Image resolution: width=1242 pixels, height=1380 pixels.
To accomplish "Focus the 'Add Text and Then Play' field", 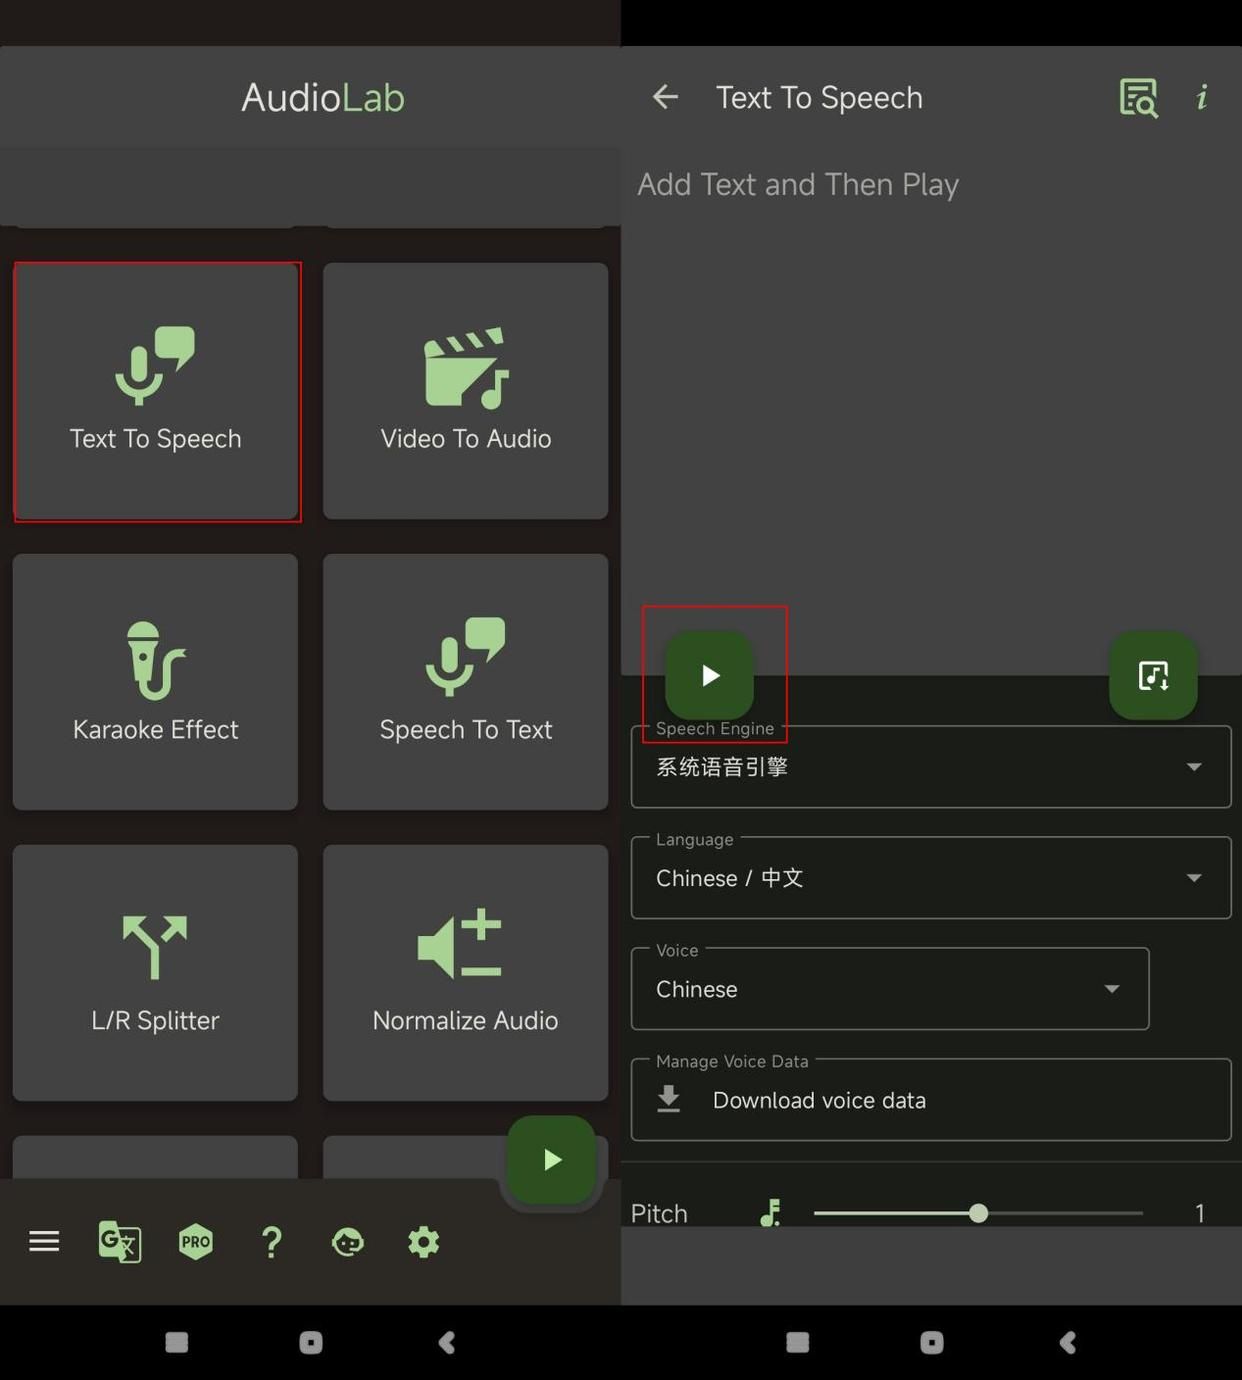I will pyautogui.click(x=931, y=410).
